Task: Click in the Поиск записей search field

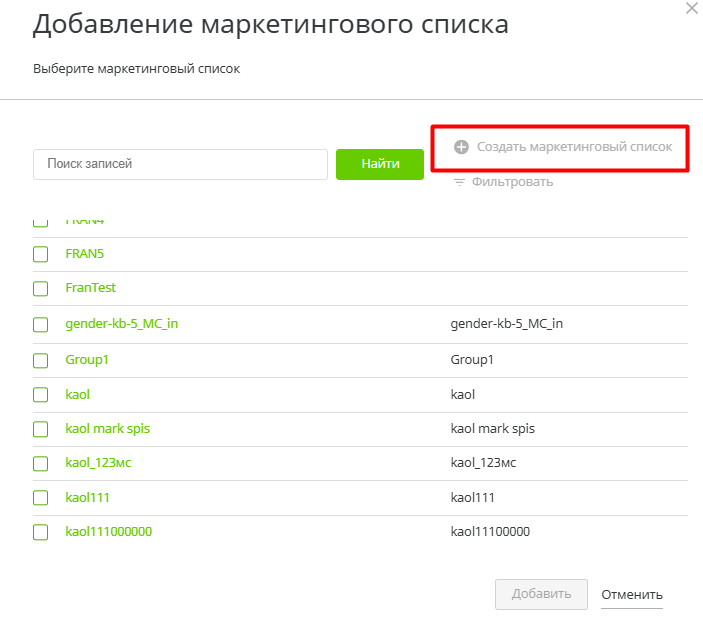Action: [180, 164]
